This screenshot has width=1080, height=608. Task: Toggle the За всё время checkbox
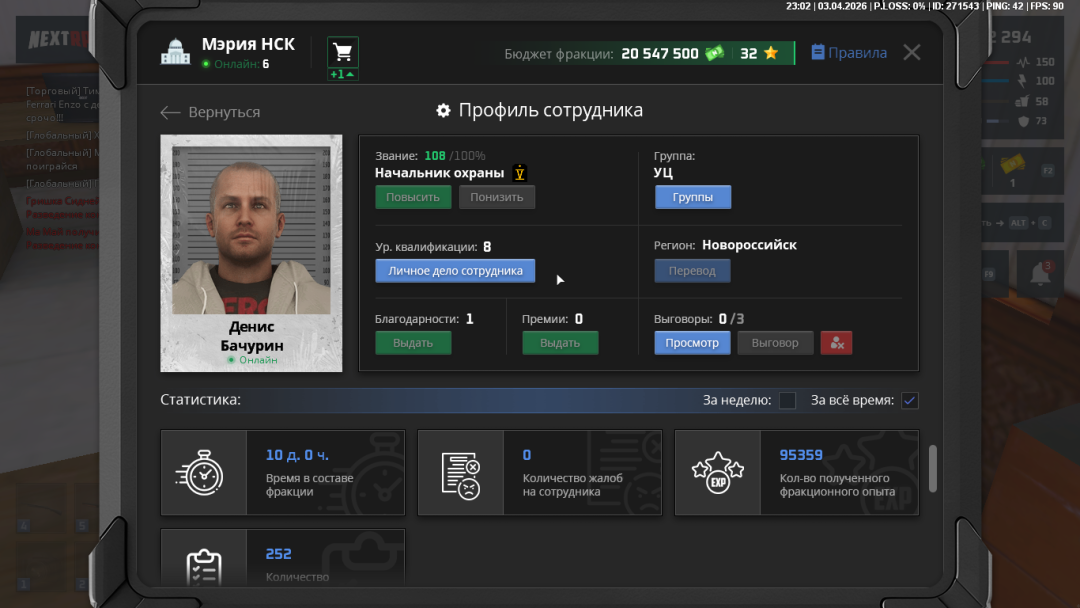(x=909, y=401)
